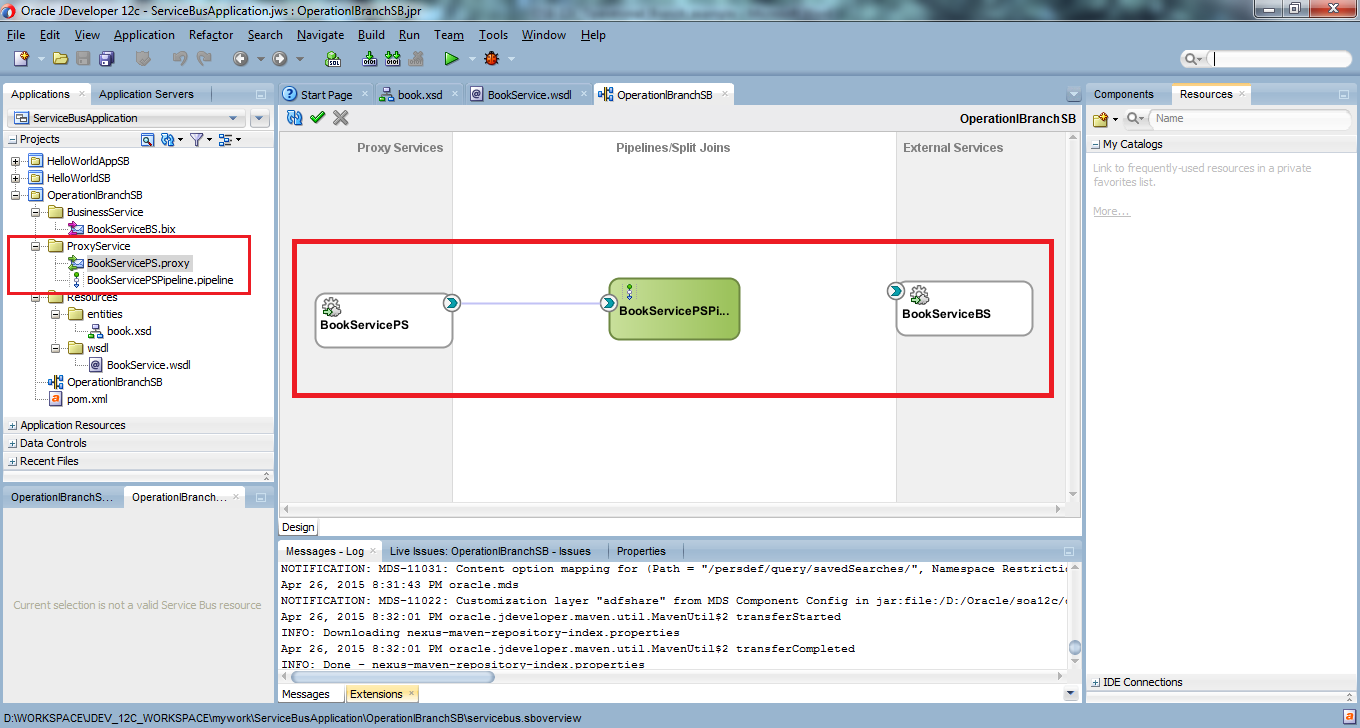1360x728 pixels.
Task: Expand the HelloWorldAppSB project node
Action: pos(15,161)
